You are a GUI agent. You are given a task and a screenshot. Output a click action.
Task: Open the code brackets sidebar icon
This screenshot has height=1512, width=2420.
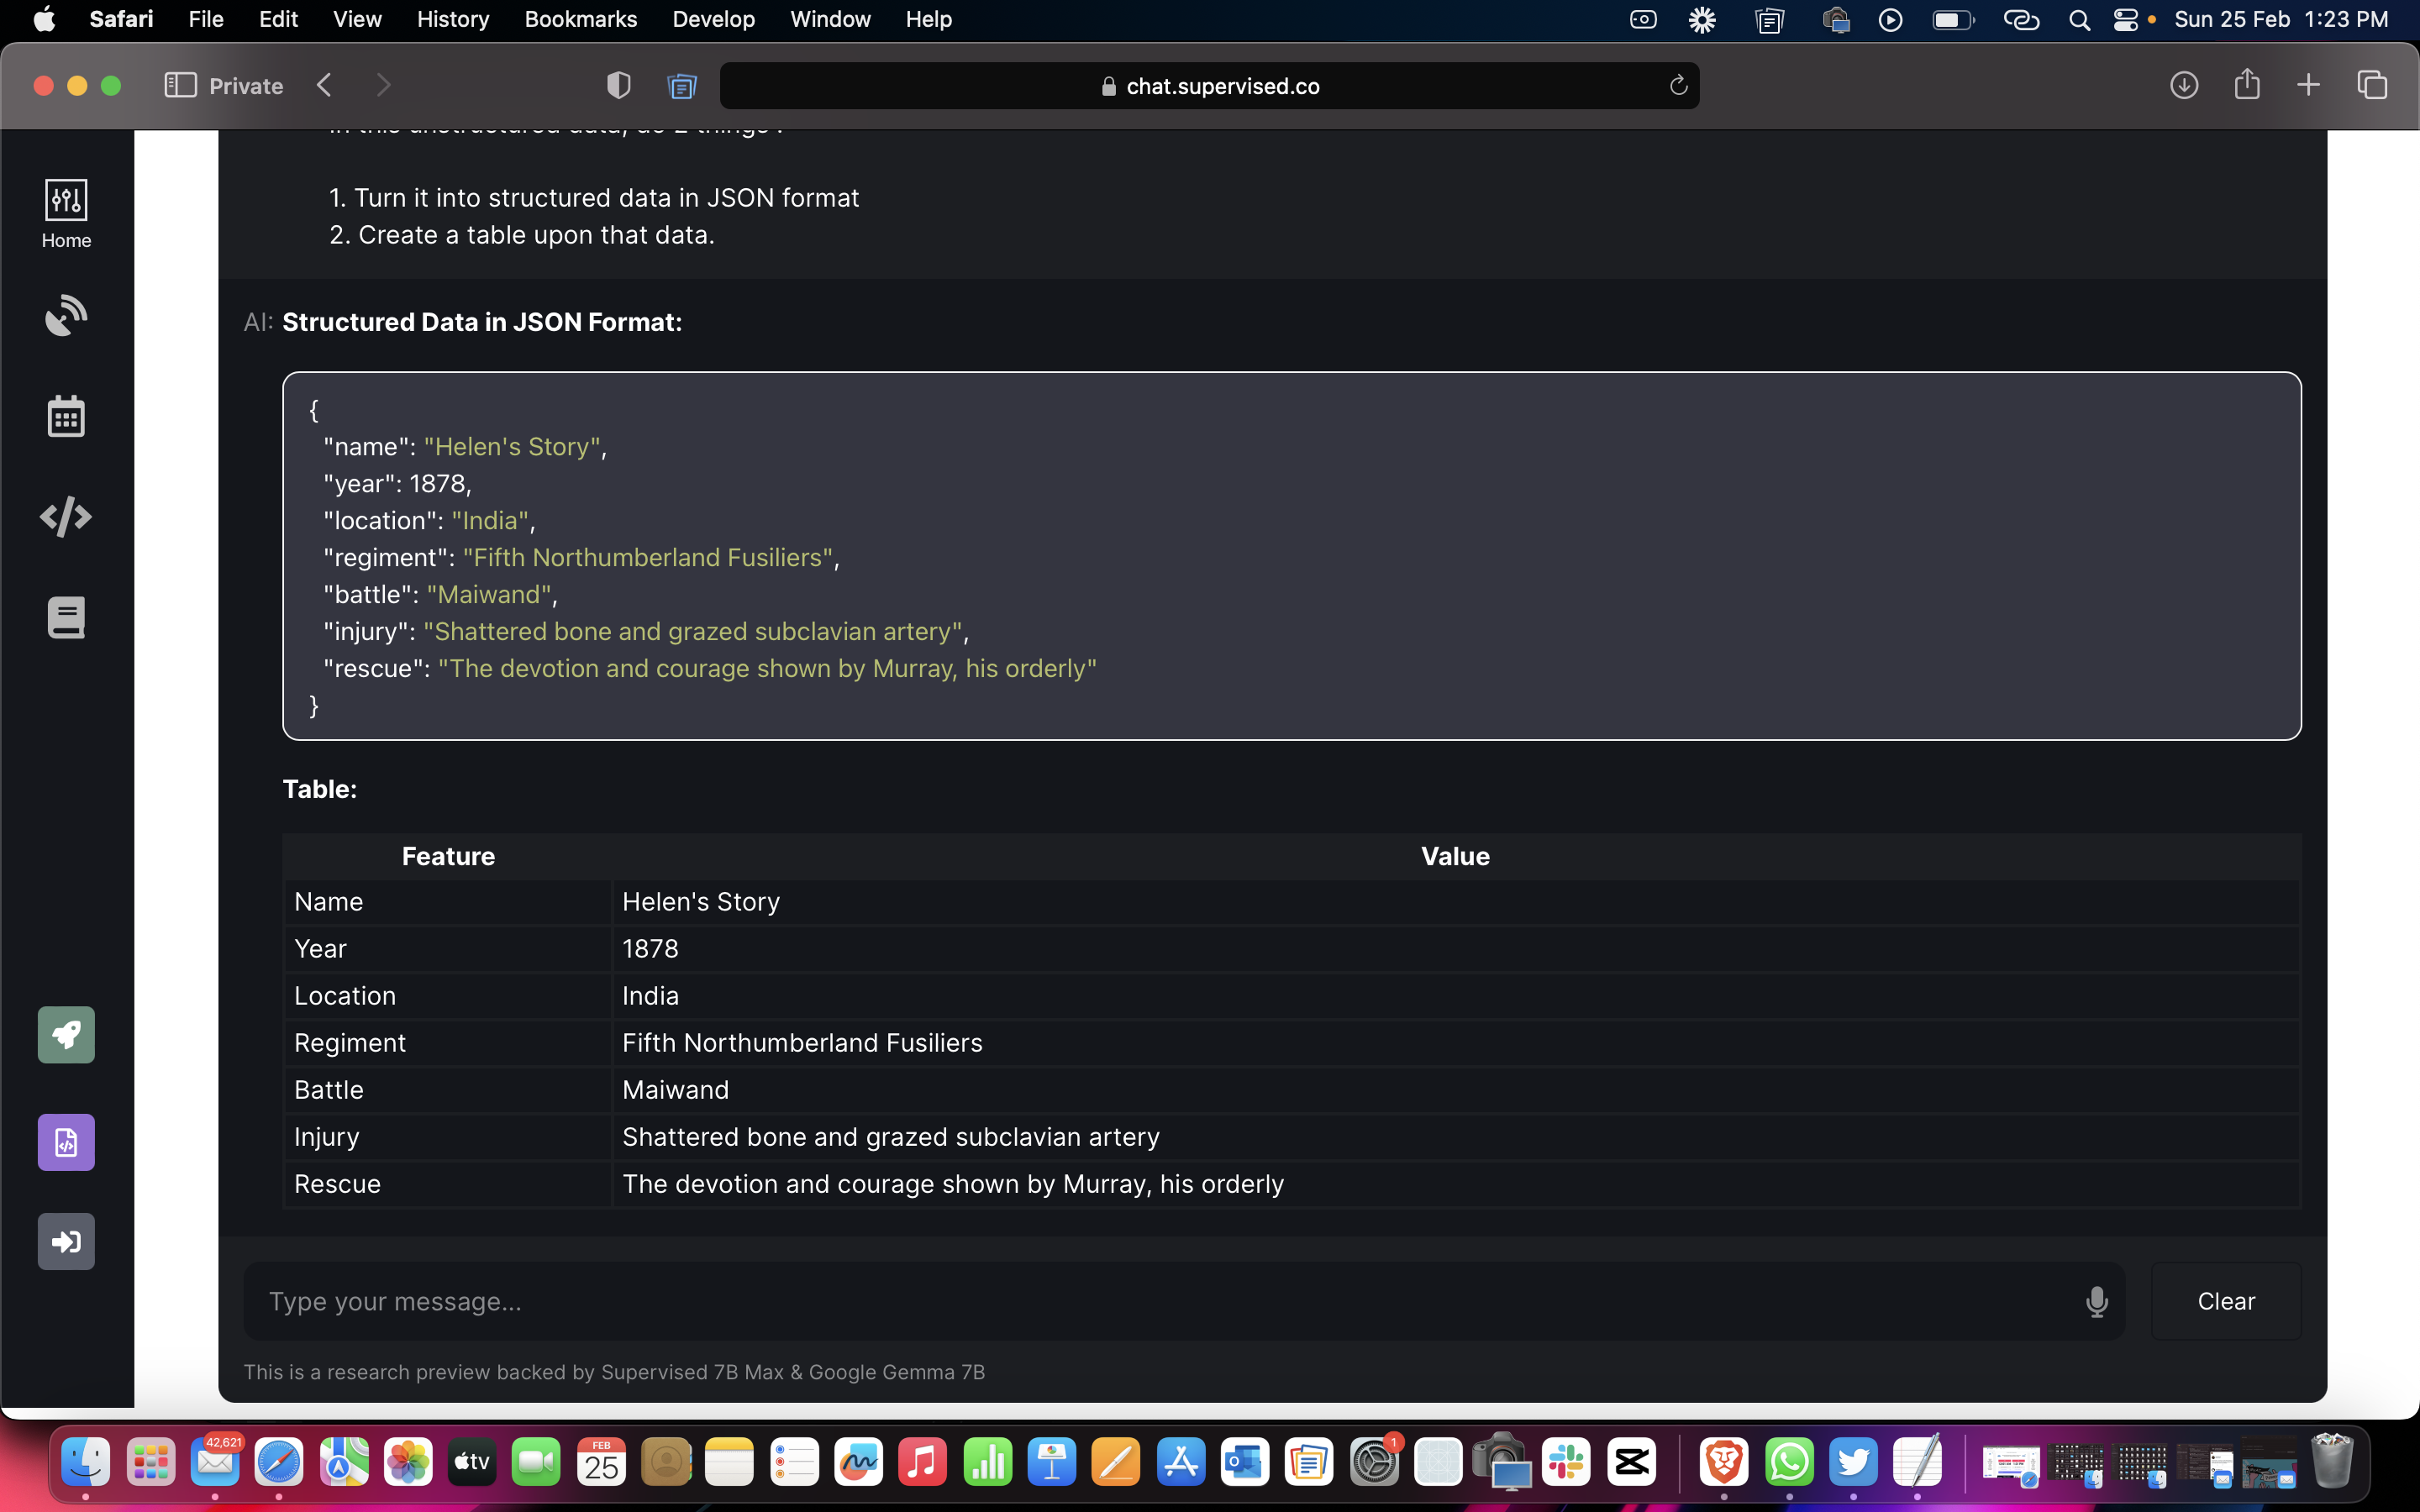(x=66, y=517)
